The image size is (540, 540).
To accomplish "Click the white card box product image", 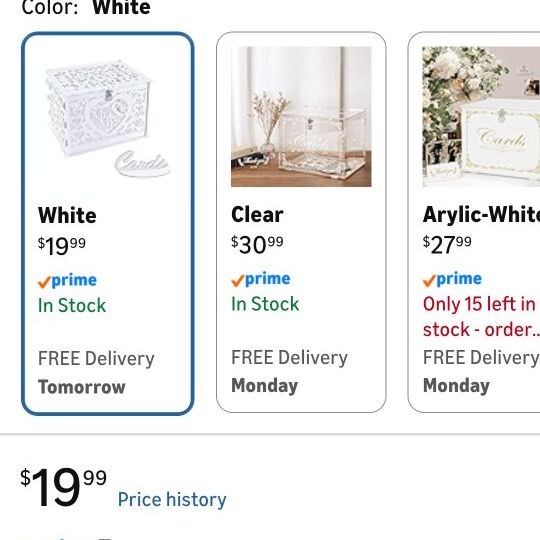I will pos(108,118).
